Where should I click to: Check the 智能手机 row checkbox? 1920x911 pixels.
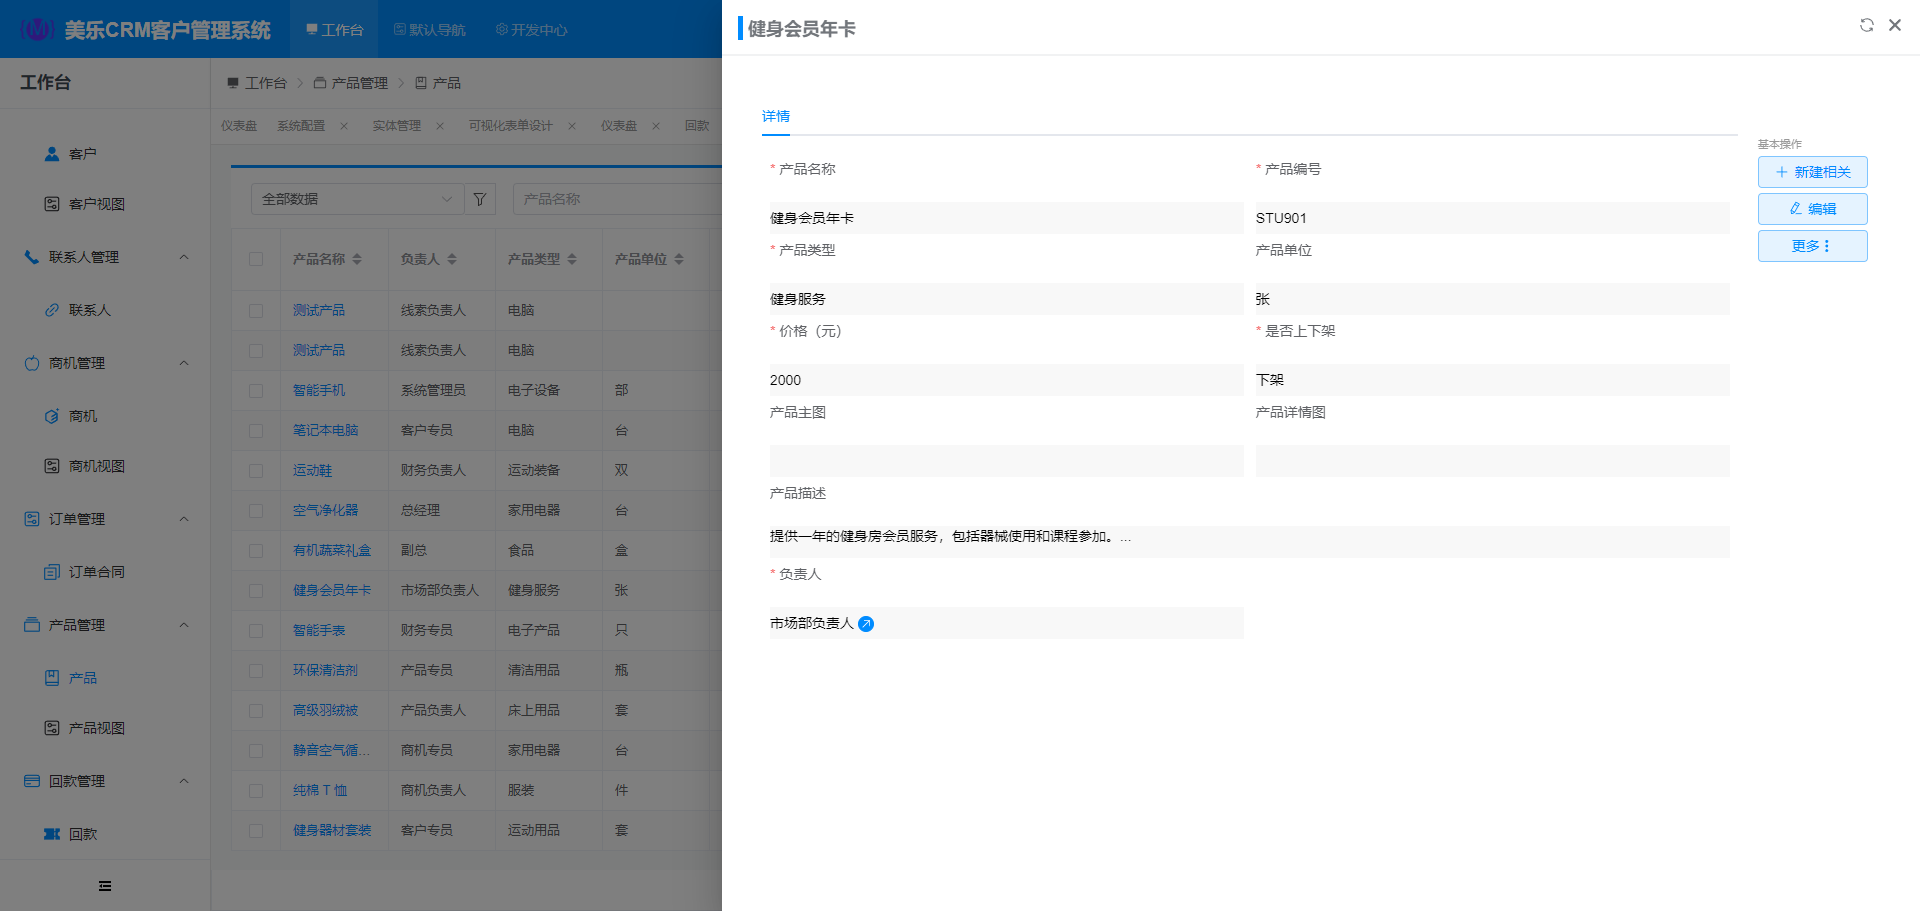[x=256, y=391]
